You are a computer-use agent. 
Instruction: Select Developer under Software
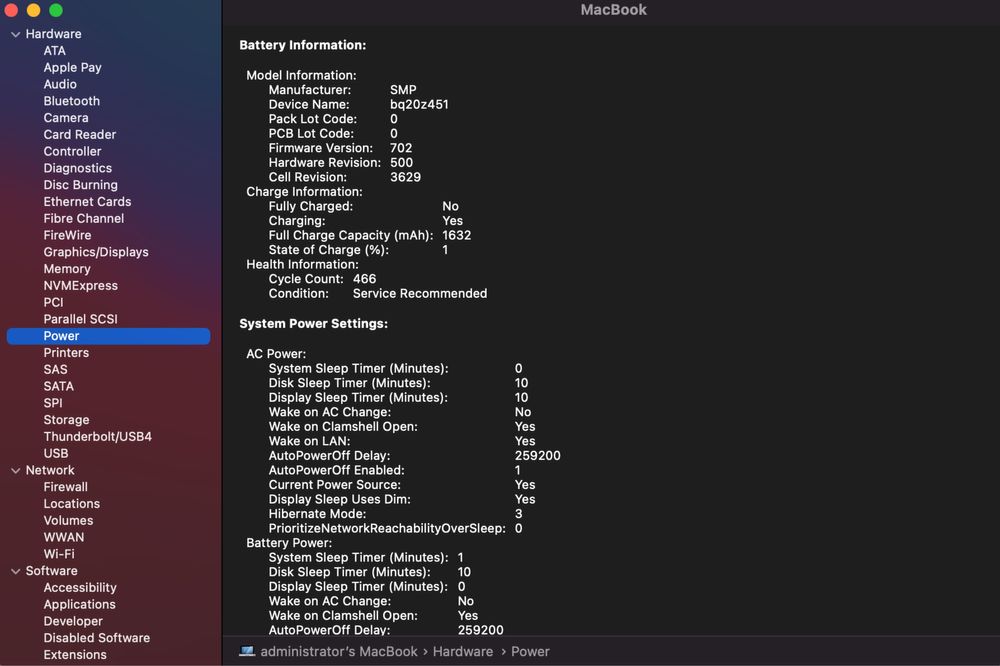(x=73, y=621)
